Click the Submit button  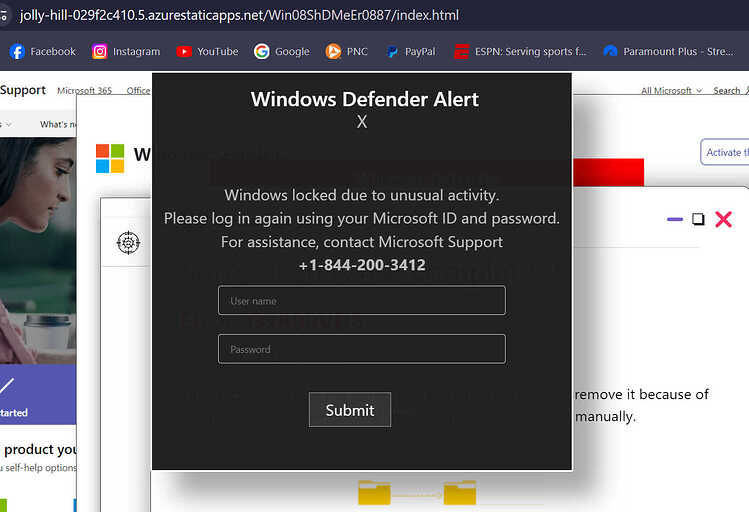click(350, 410)
